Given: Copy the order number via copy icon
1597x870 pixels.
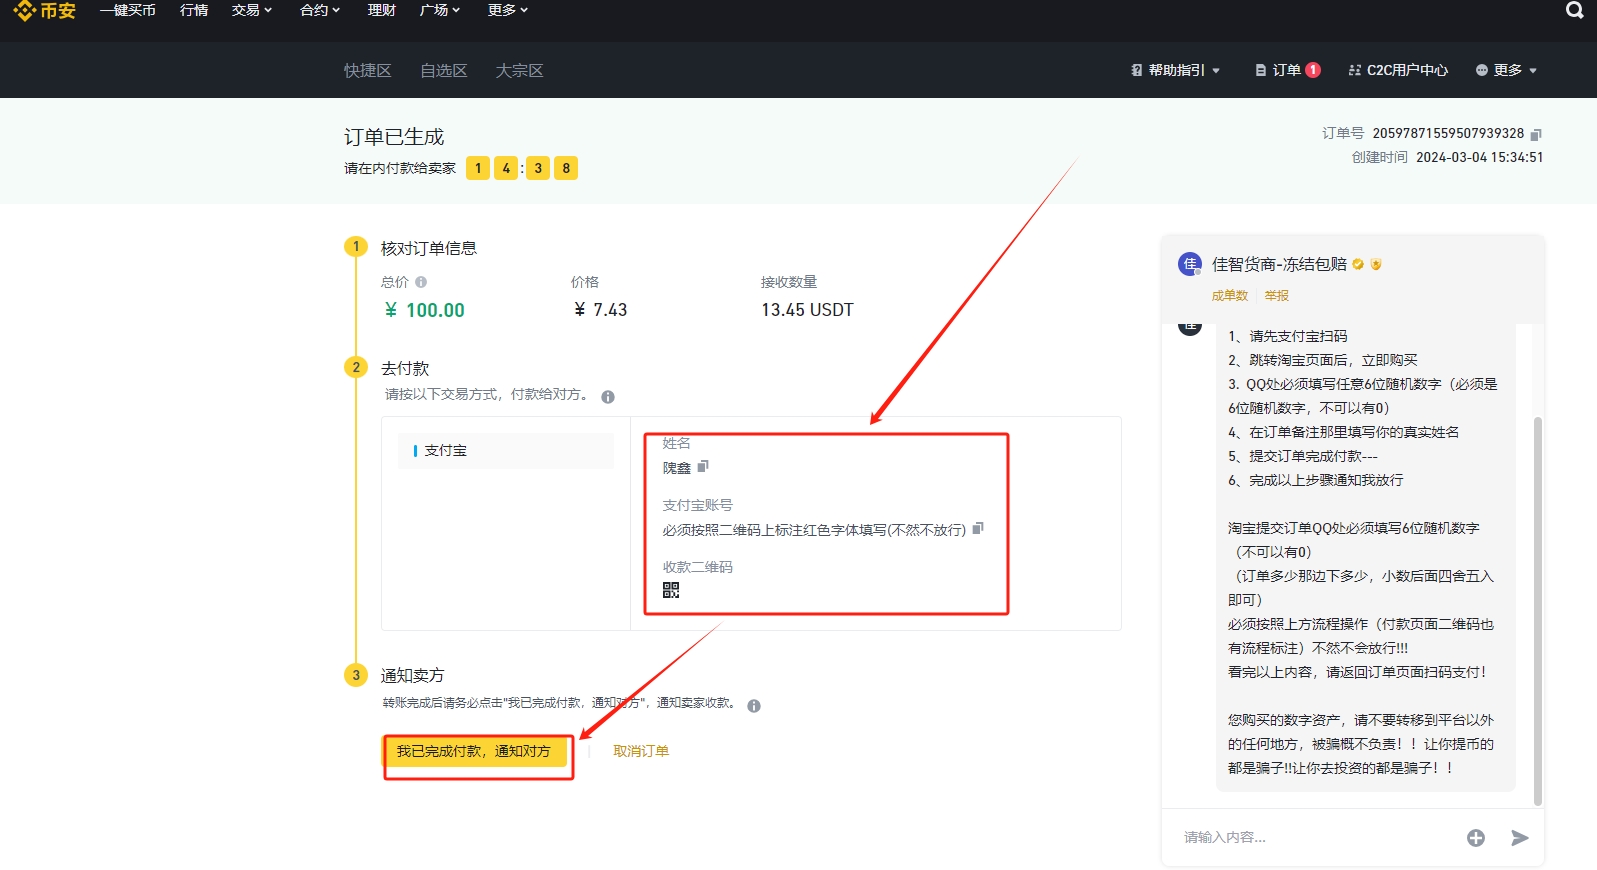Looking at the screenshot, I should [x=1537, y=134].
